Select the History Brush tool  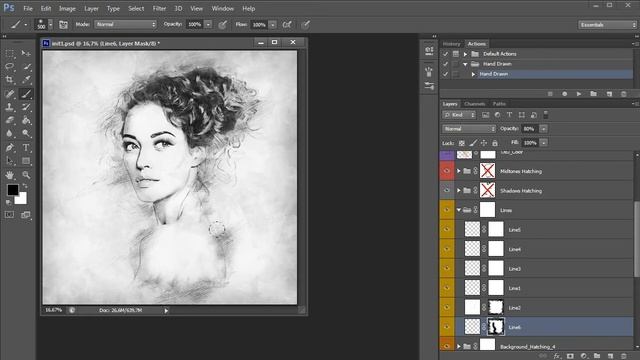(26, 107)
